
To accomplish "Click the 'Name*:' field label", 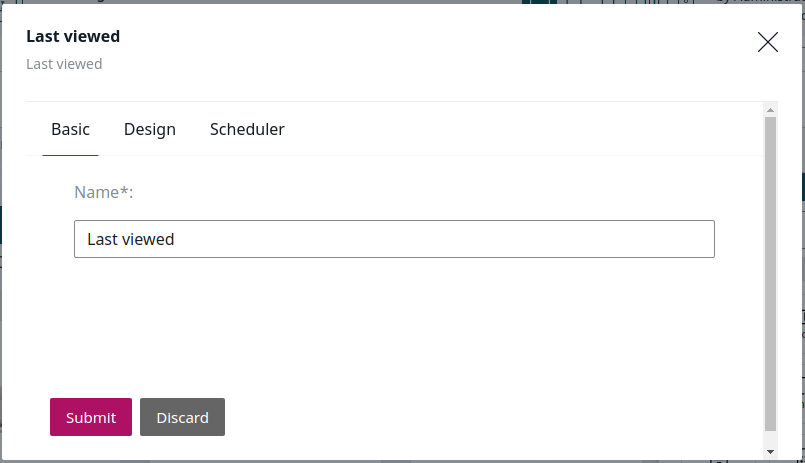I will (104, 192).
